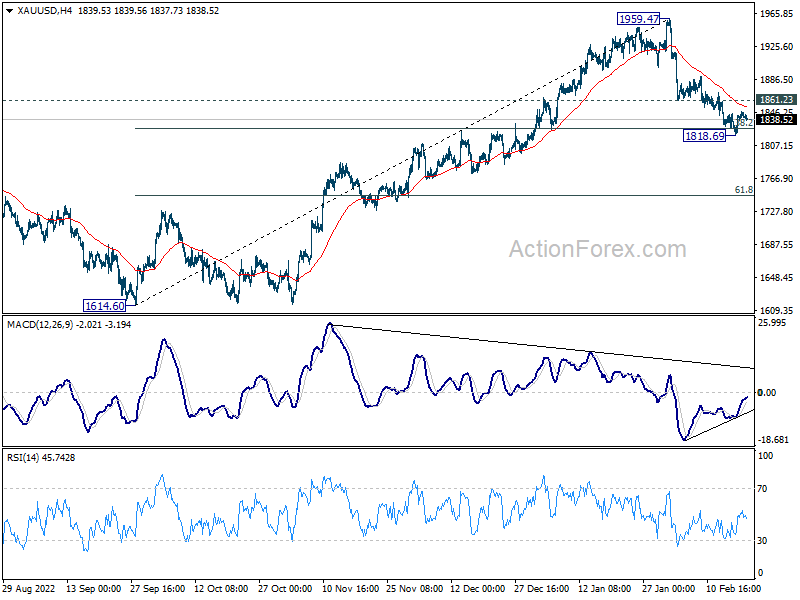Select the RSI(14) 45.7428 indicator label
Image resolution: width=800 pixels, height=600 pixels.
click(x=41, y=458)
